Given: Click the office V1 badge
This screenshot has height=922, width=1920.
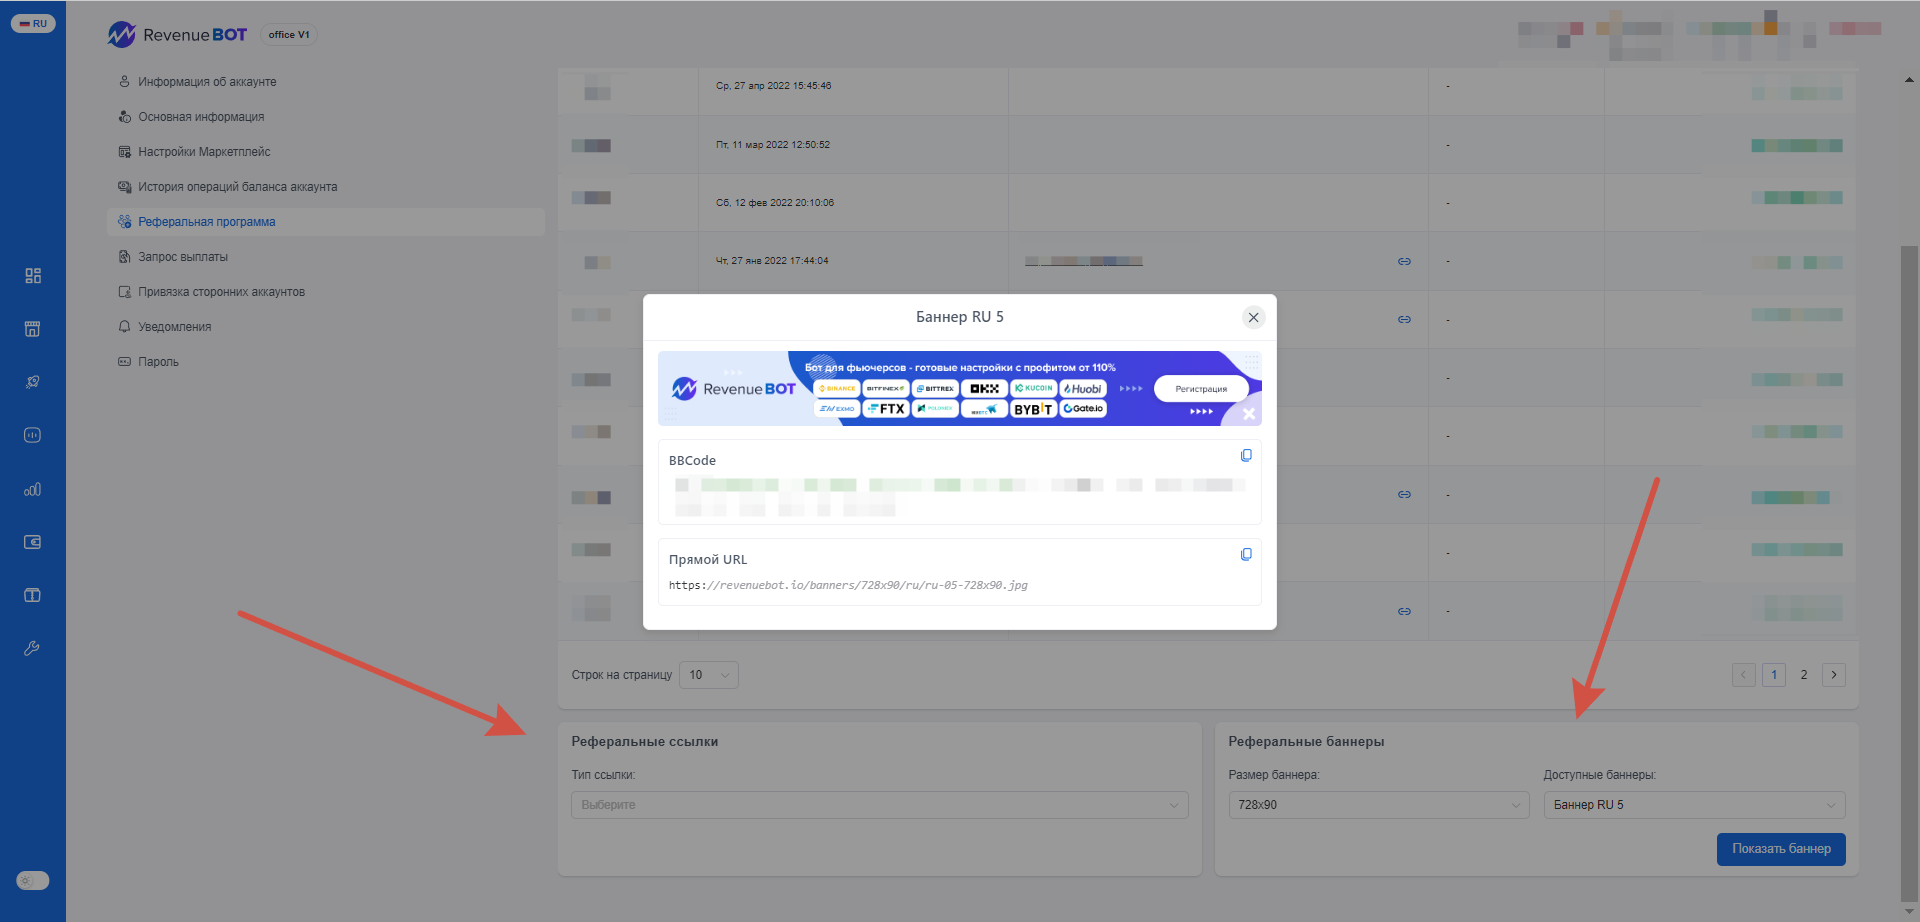Looking at the screenshot, I should click(x=289, y=35).
